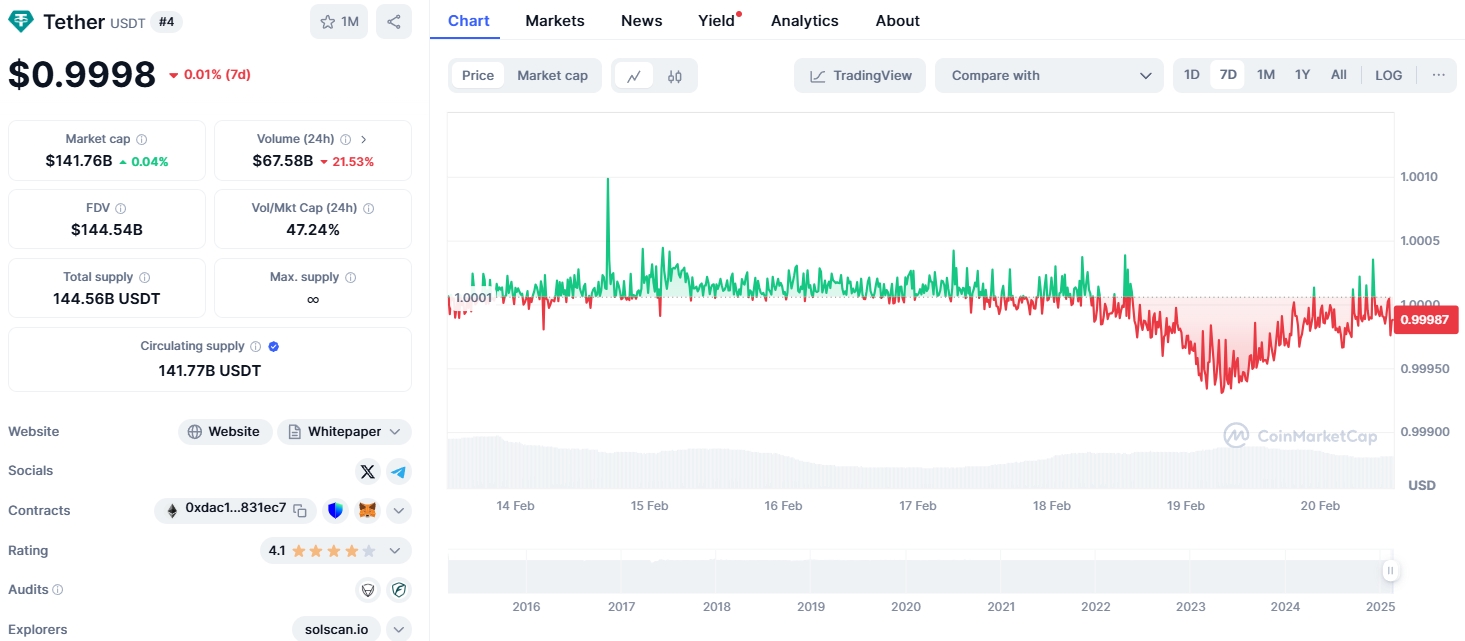Grab the timeline range slider handle
The height and width of the screenshot is (641, 1465).
tap(1390, 571)
